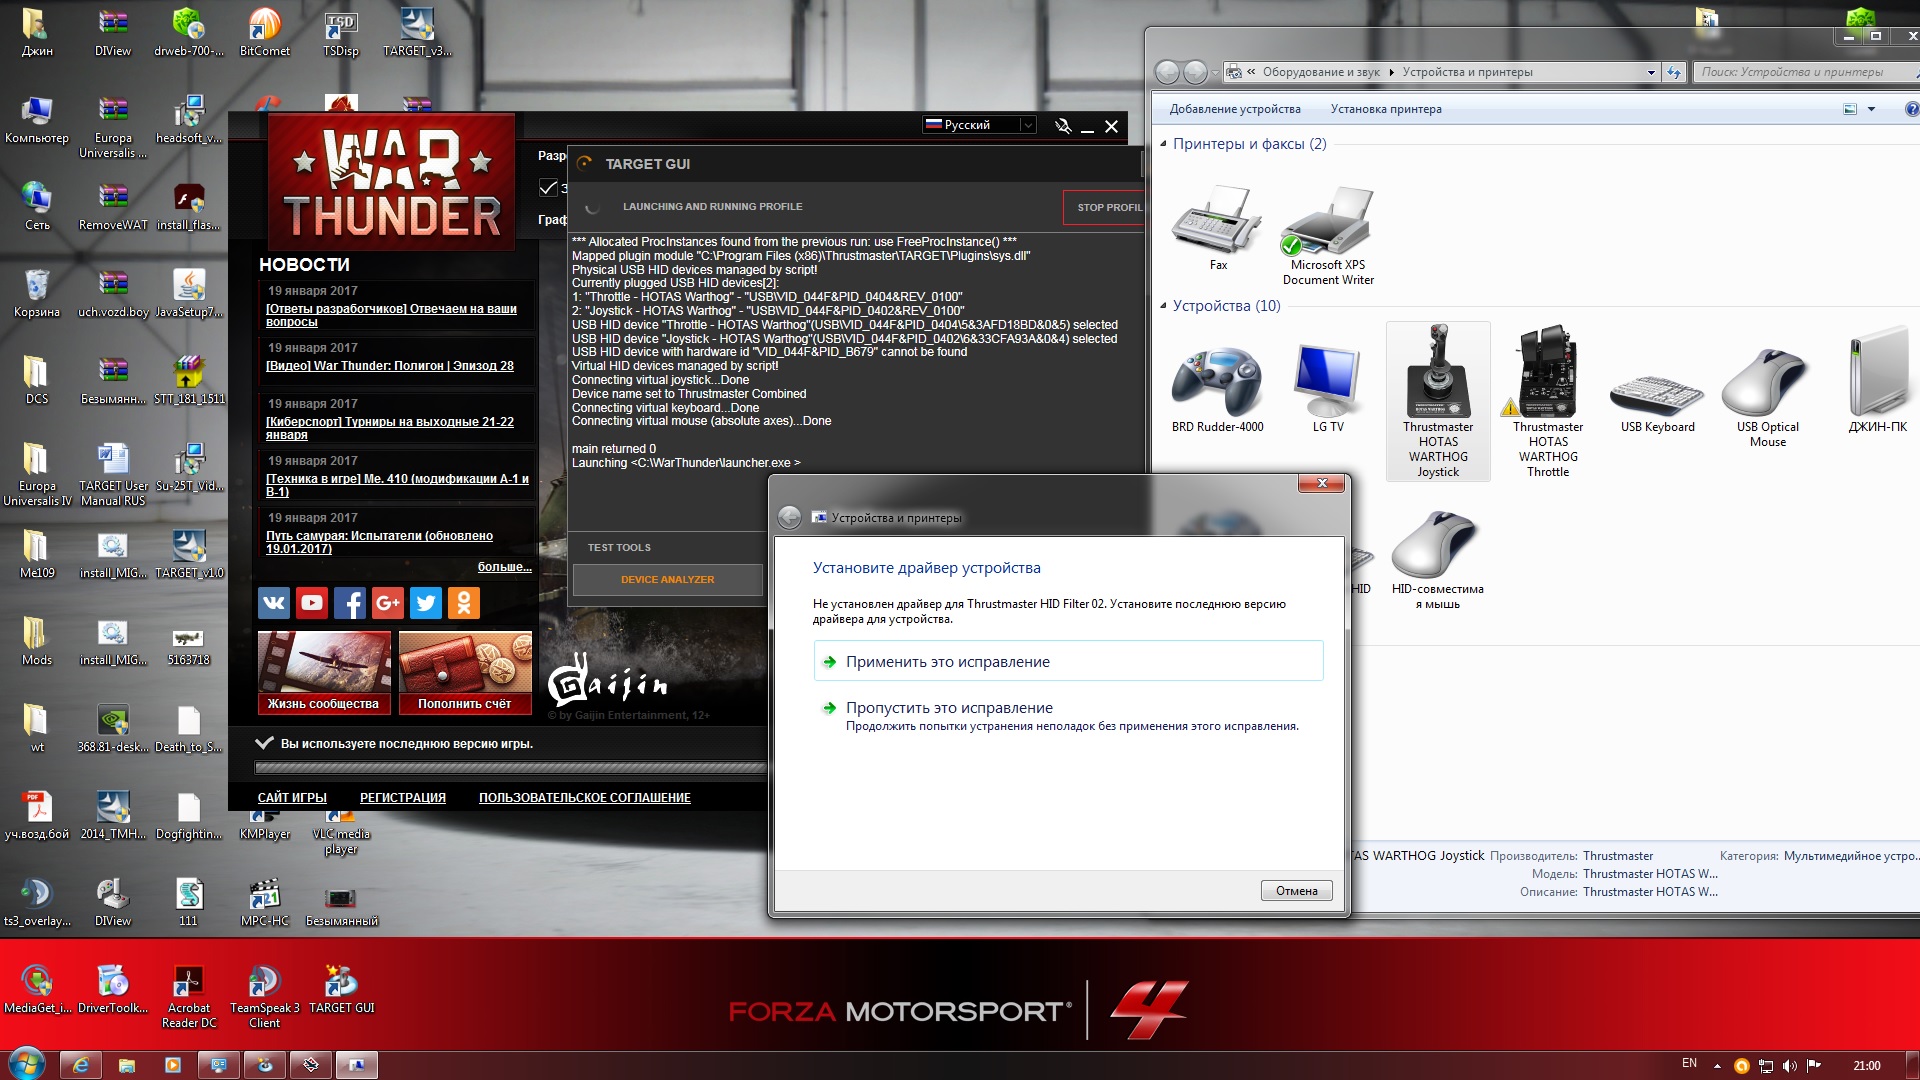Open Internet Explorer from taskbar
This screenshot has width=1920, height=1080.
coord(81,1065)
